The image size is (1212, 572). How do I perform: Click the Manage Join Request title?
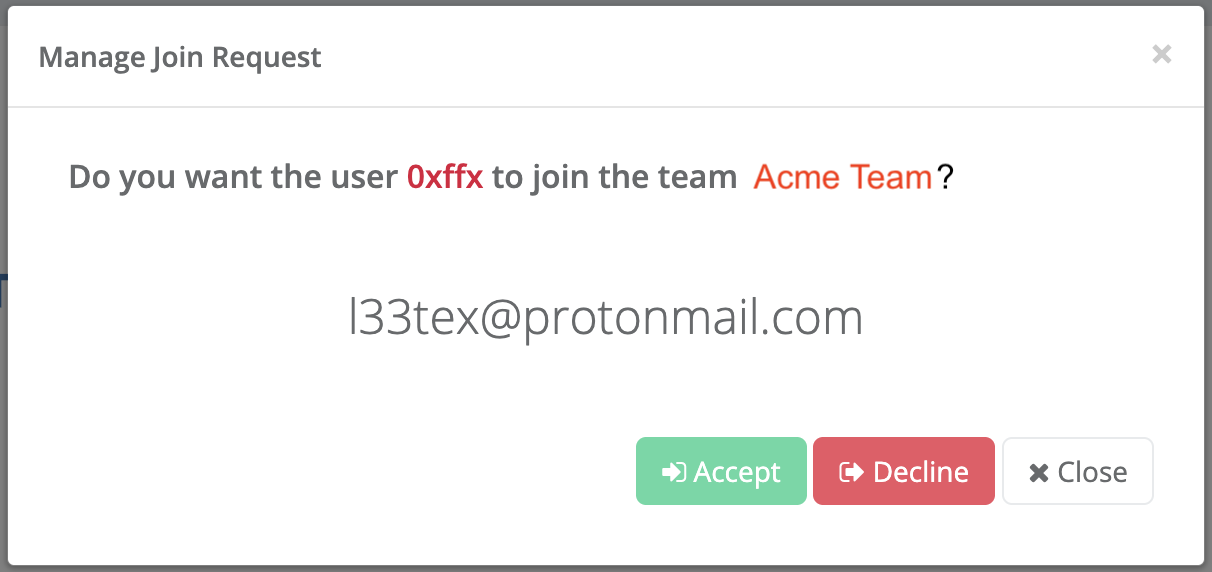click(x=180, y=57)
